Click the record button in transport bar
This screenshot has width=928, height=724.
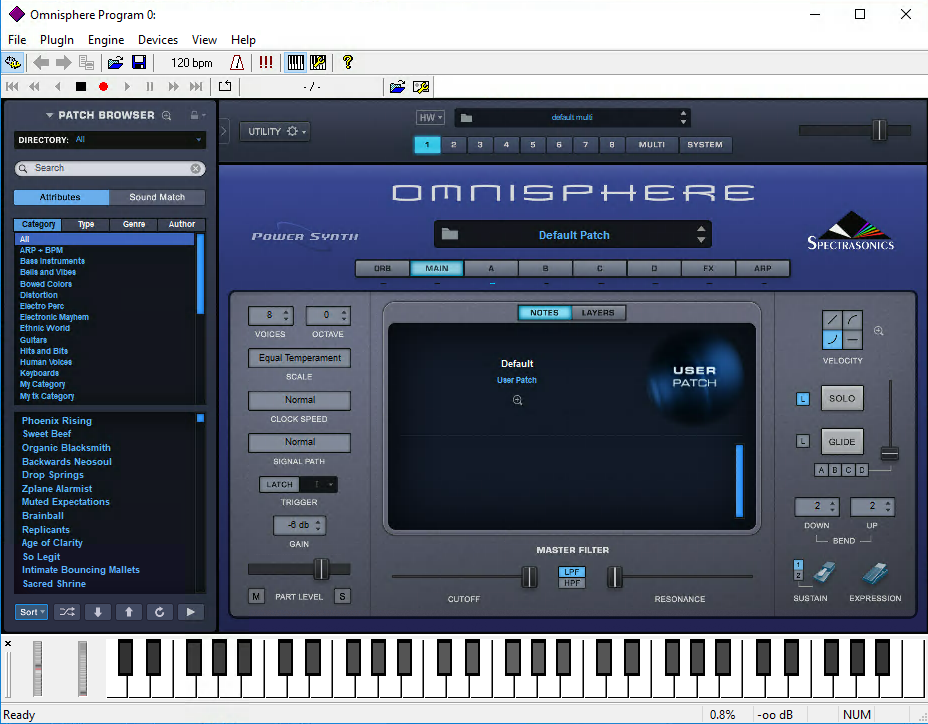pyautogui.click(x=103, y=86)
